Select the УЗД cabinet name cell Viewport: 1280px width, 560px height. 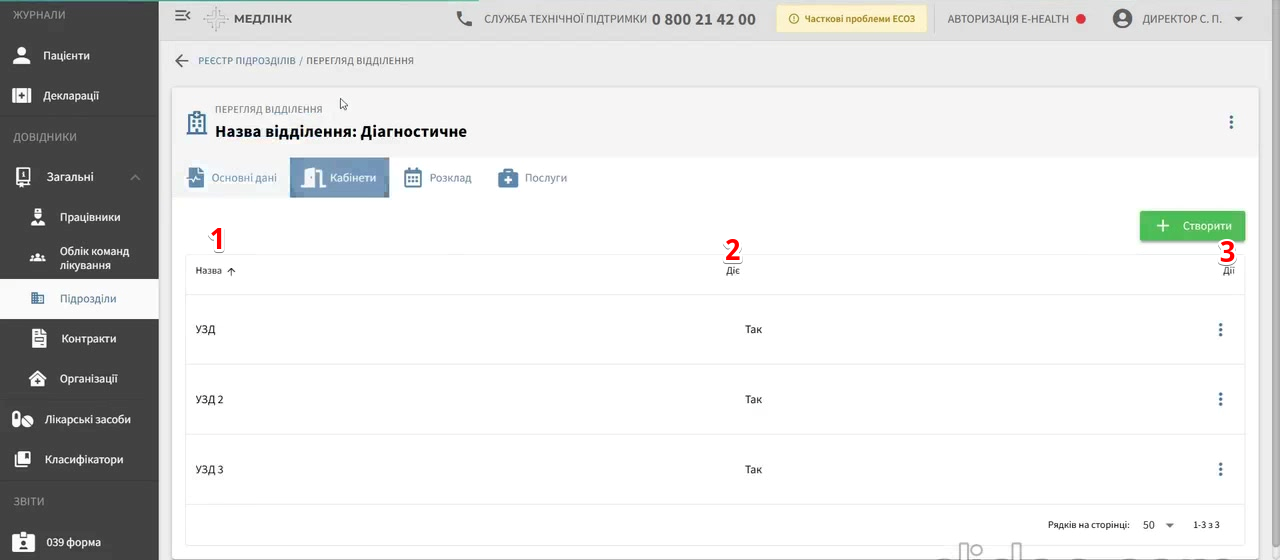point(205,330)
